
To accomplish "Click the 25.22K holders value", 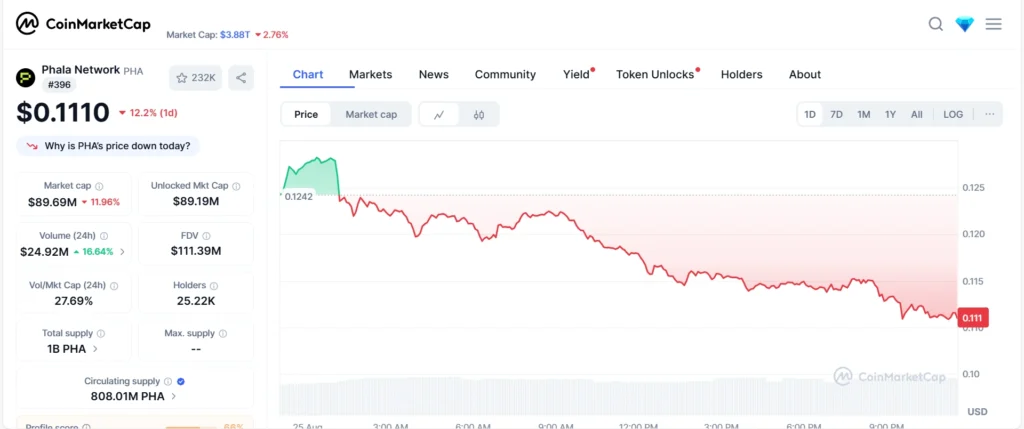I will pyautogui.click(x=195, y=301).
